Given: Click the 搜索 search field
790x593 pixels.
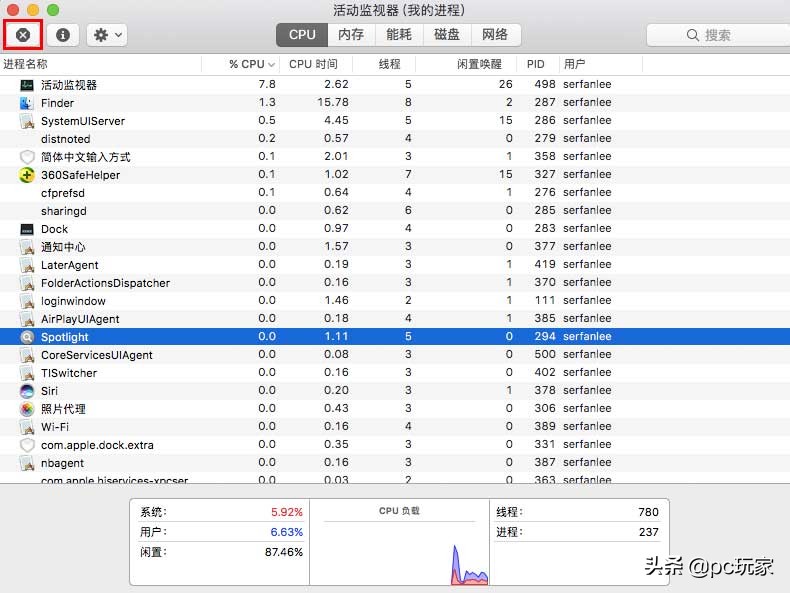Looking at the screenshot, I should [x=718, y=35].
